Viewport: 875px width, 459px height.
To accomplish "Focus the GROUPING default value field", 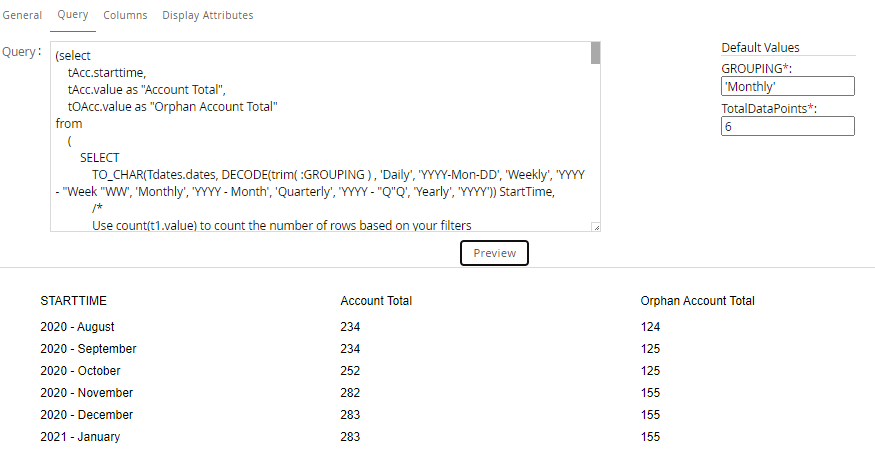I will pyautogui.click(x=787, y=87).
